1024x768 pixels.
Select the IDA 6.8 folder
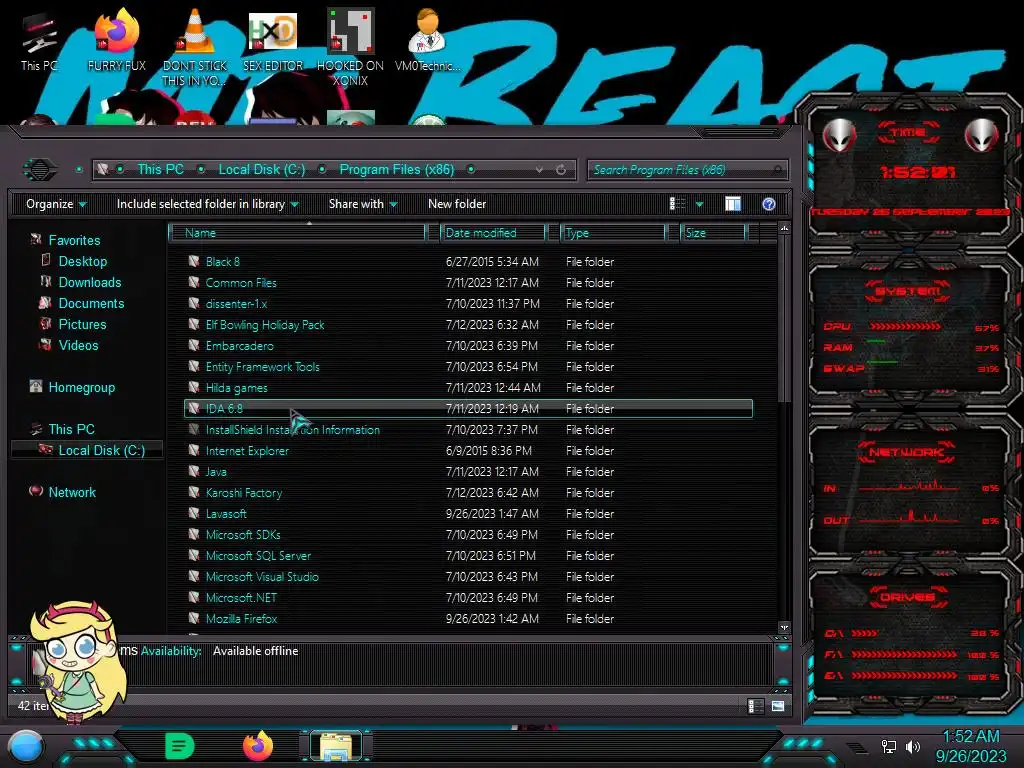[x=468, y=409]
